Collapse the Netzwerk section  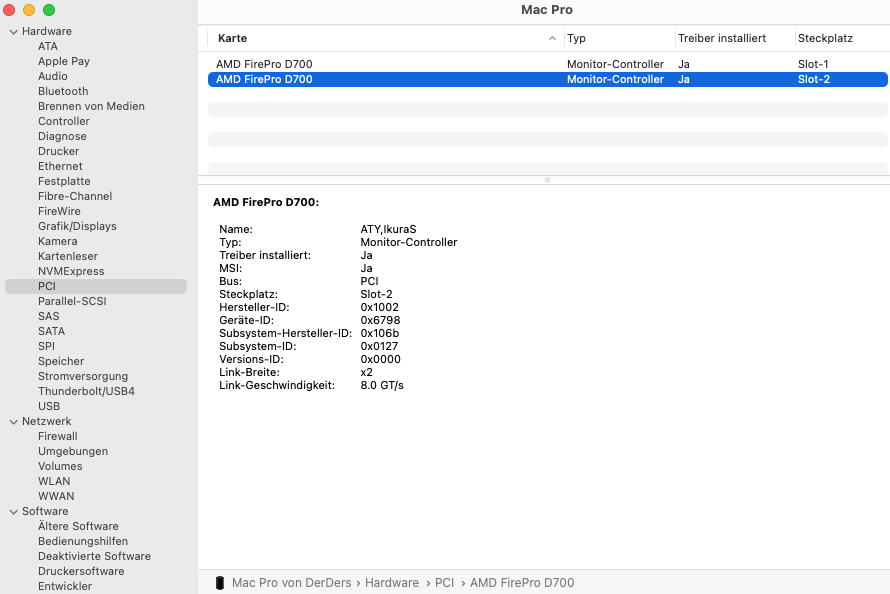(13, 422)
